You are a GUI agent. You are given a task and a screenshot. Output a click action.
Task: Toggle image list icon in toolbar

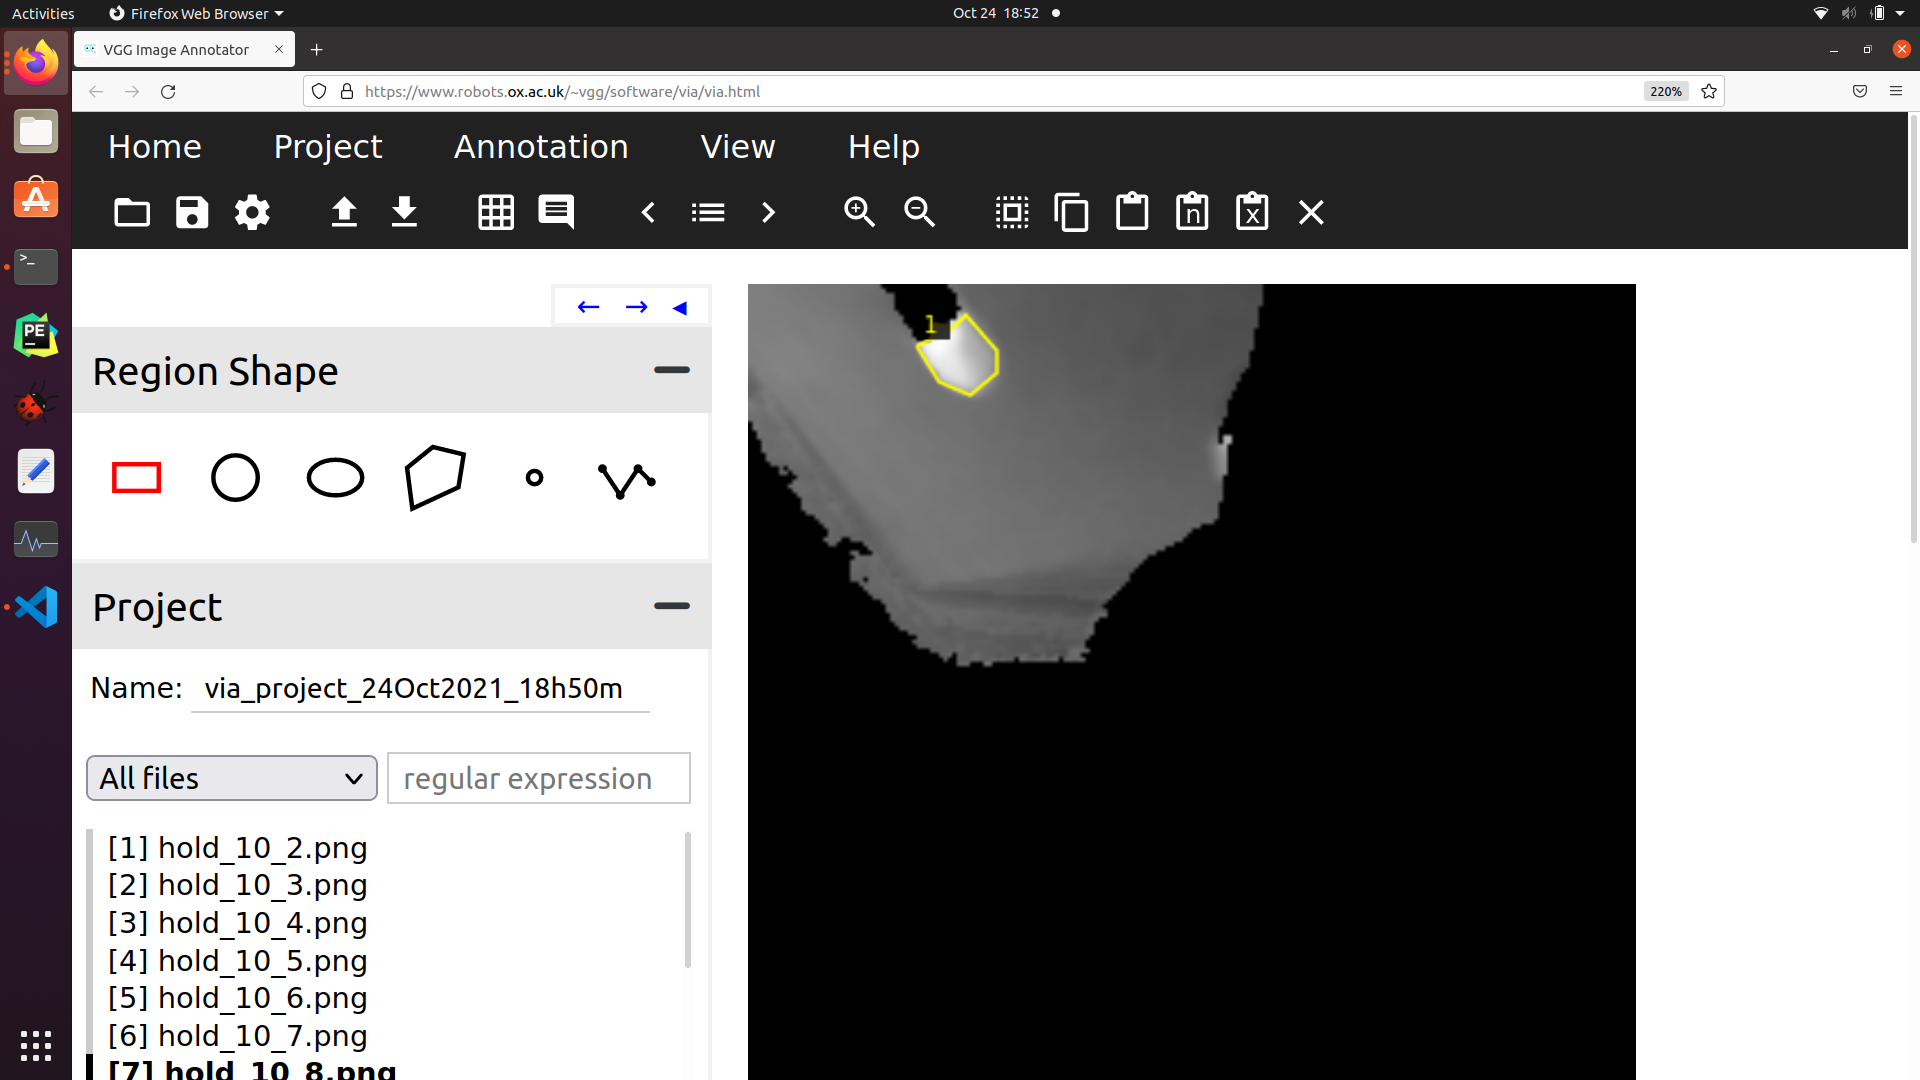(x=708, y=212)
